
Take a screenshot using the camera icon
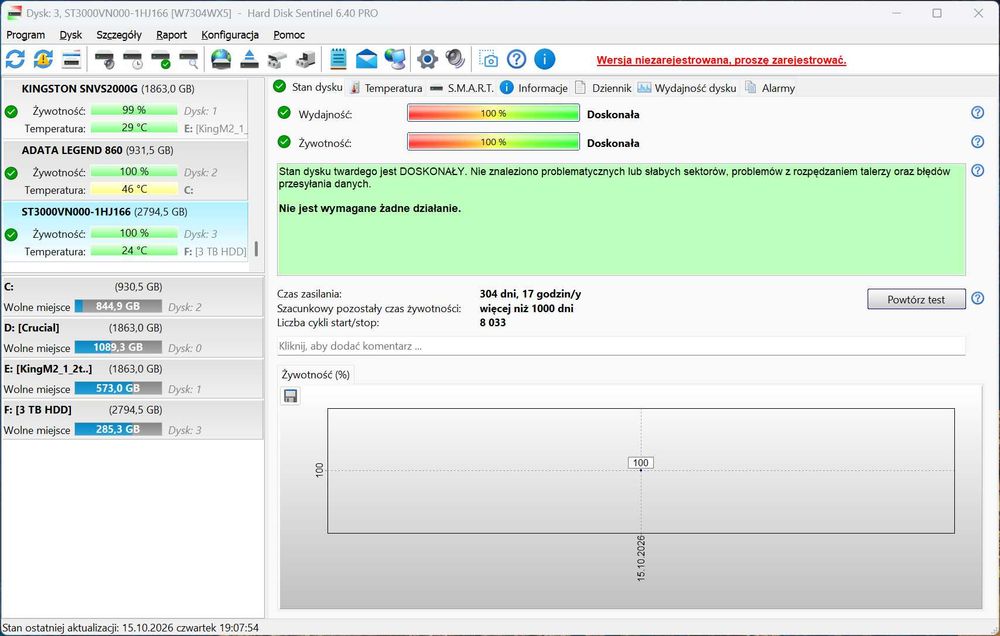pos(489,59)
